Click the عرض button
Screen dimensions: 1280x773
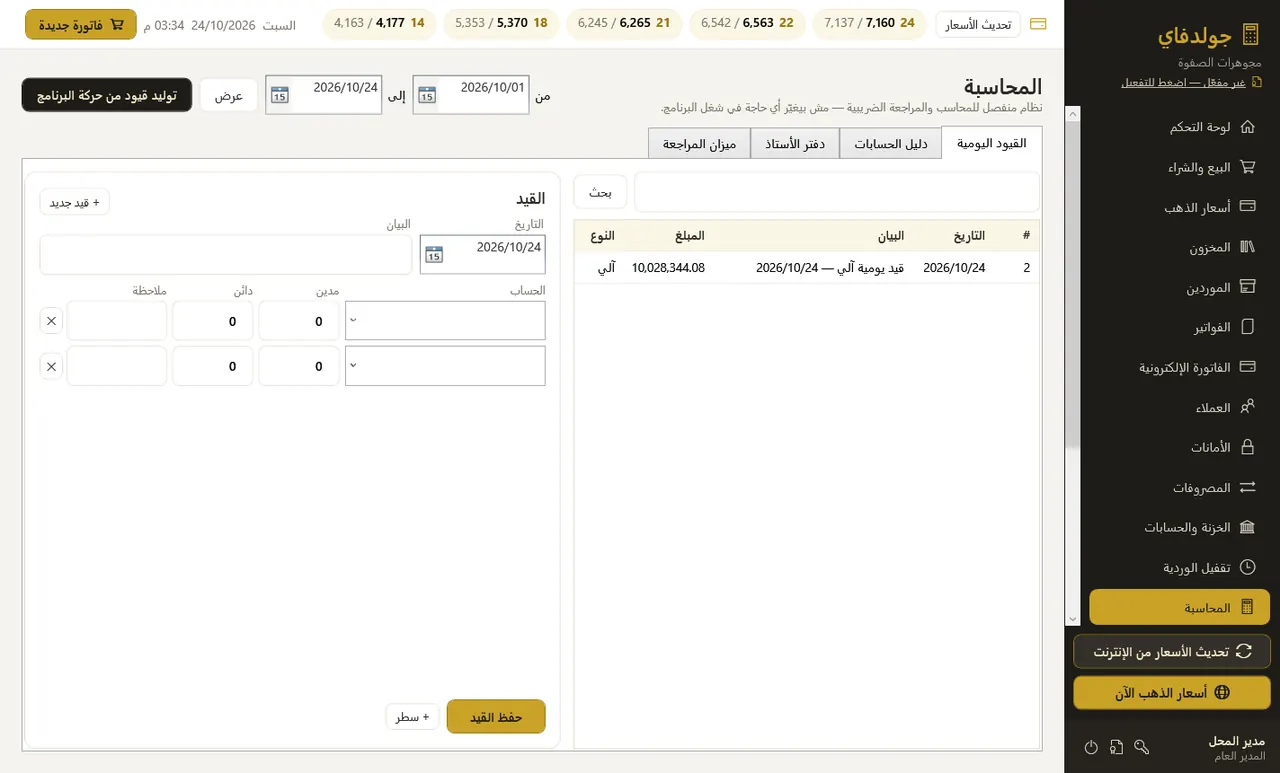(229, 95)
